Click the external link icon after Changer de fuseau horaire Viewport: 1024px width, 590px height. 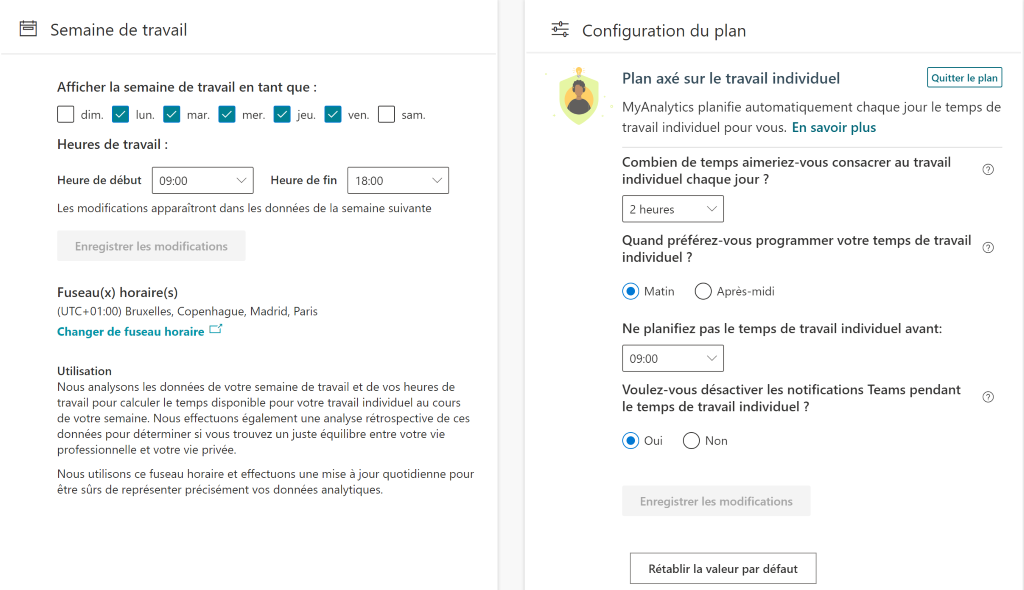pyautogui.click(x=216, y=330)
